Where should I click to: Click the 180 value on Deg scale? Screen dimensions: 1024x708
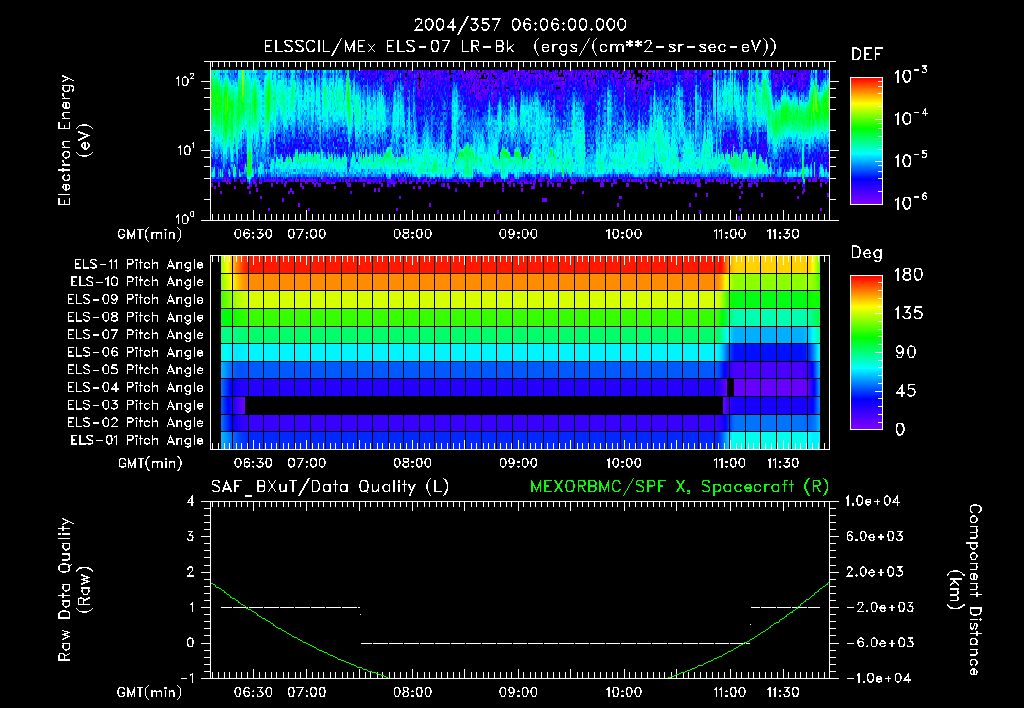[908, 274]
